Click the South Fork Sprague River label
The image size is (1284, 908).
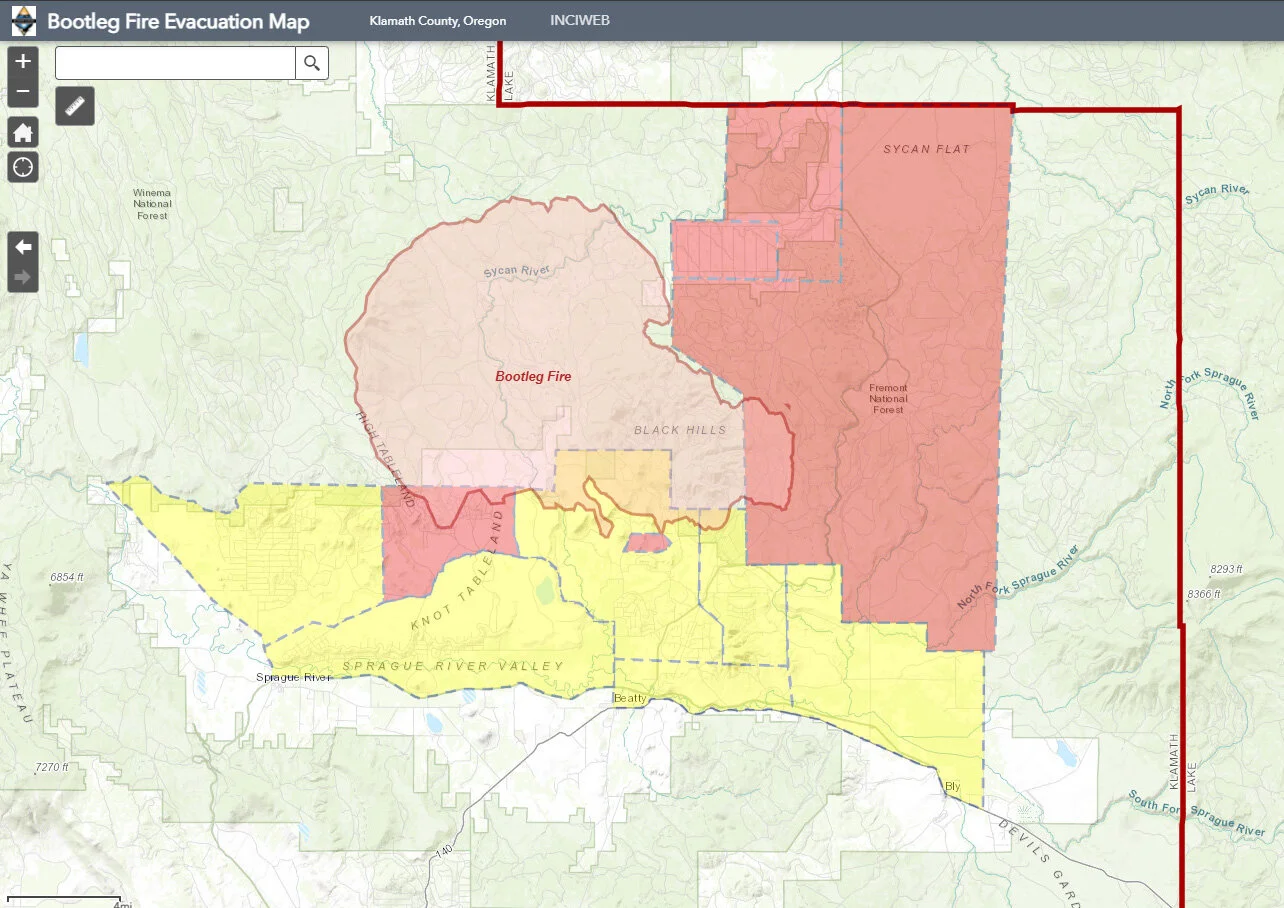click(x=1197, y=813)
